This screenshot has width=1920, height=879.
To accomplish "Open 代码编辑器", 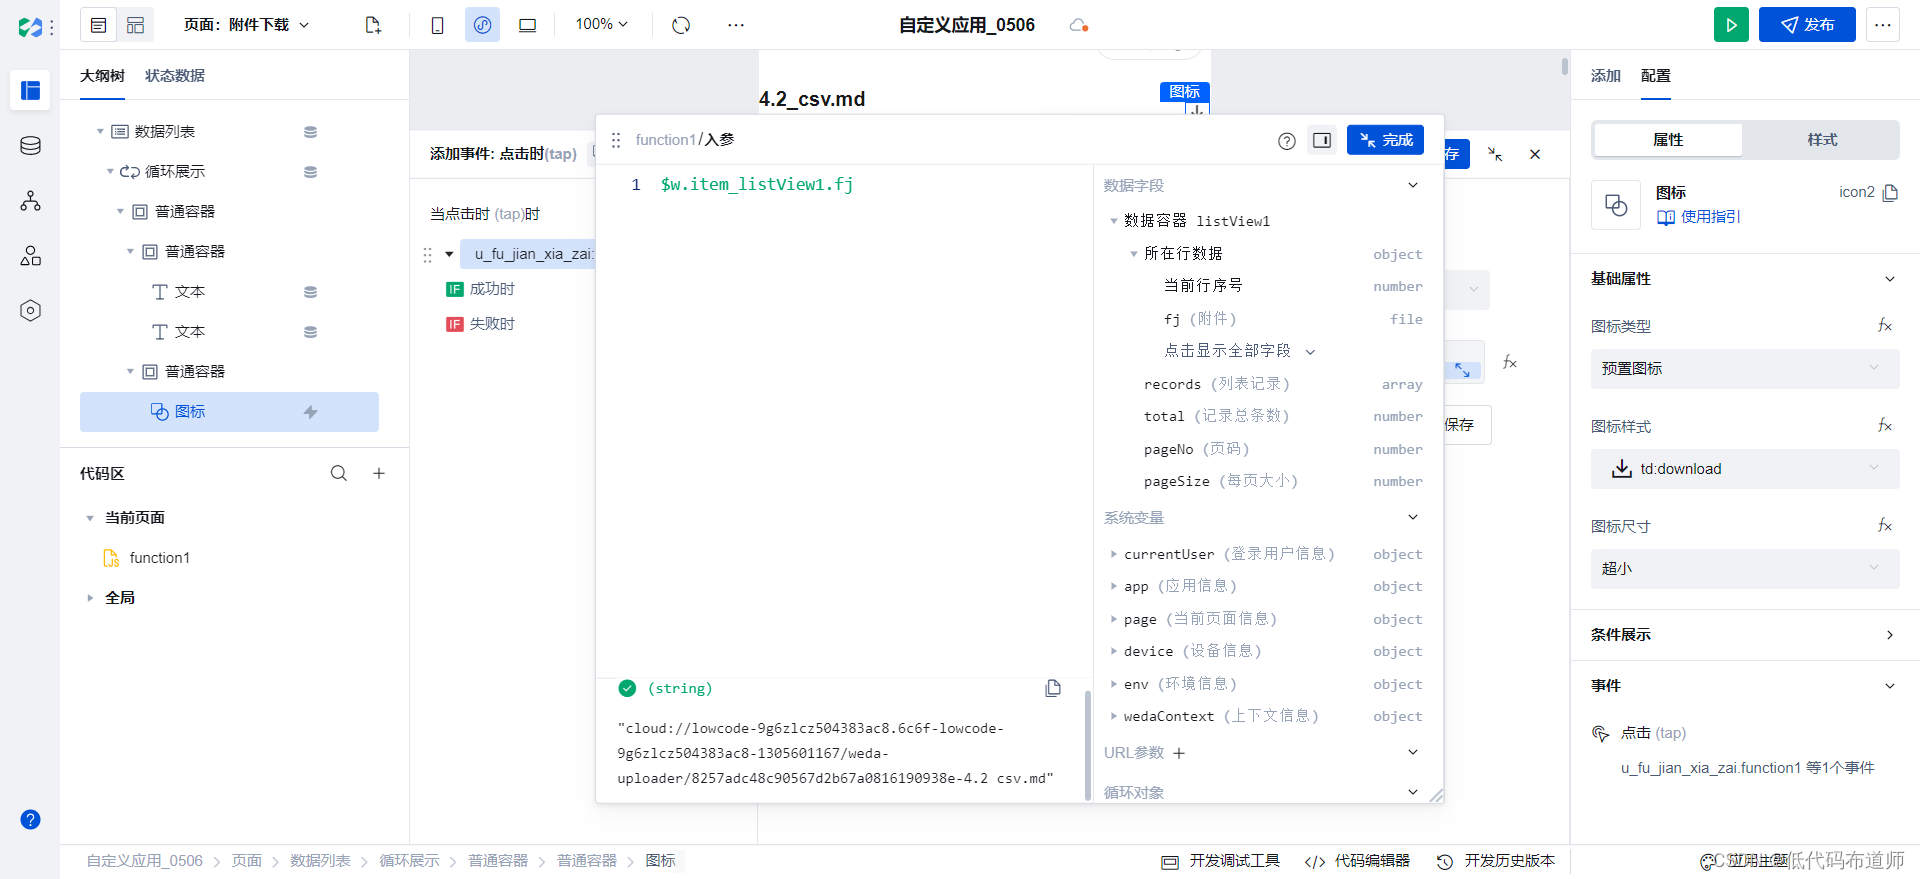I will point(1358,861).
